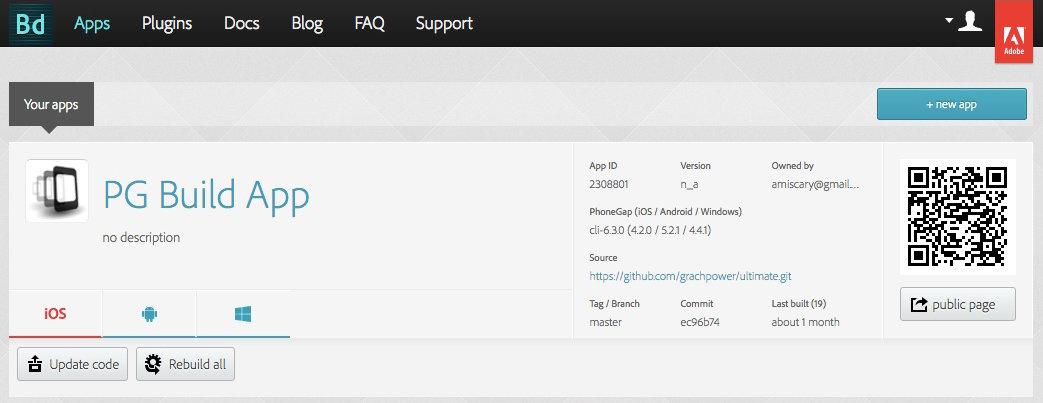
Task: Click the QR code image
Action: pyautogui.click(x=958, y=217)
